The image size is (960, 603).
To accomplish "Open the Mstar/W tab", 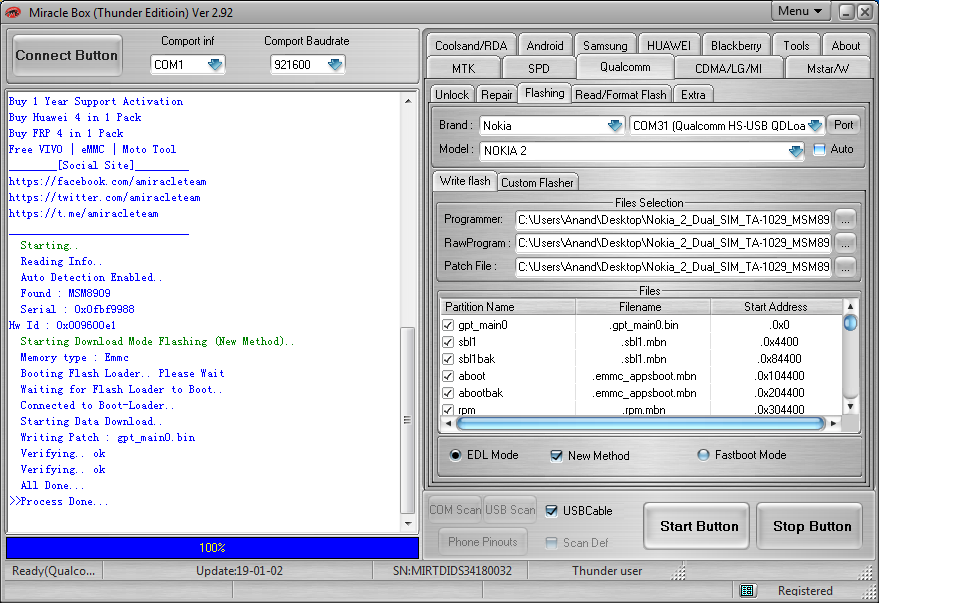I will 828,69.
